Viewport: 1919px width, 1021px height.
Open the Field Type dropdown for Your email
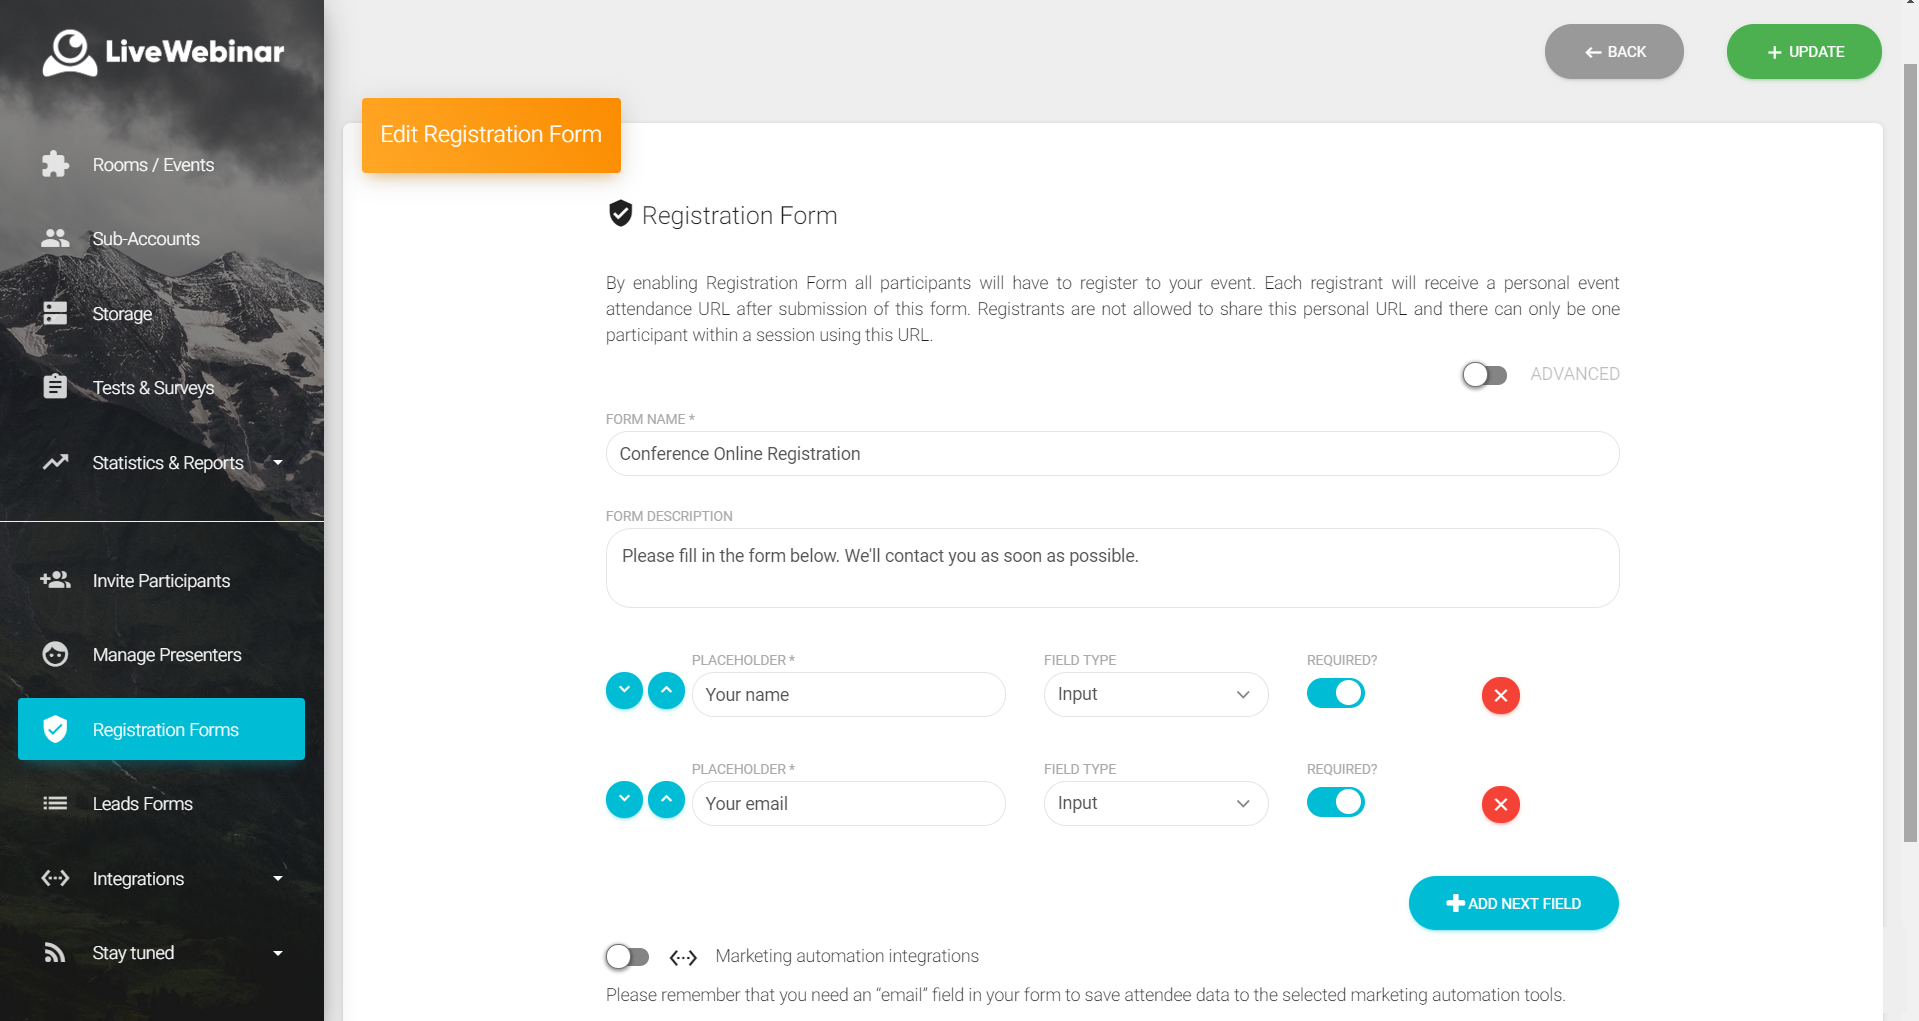pyautogui.click(x=1155, y=803)
